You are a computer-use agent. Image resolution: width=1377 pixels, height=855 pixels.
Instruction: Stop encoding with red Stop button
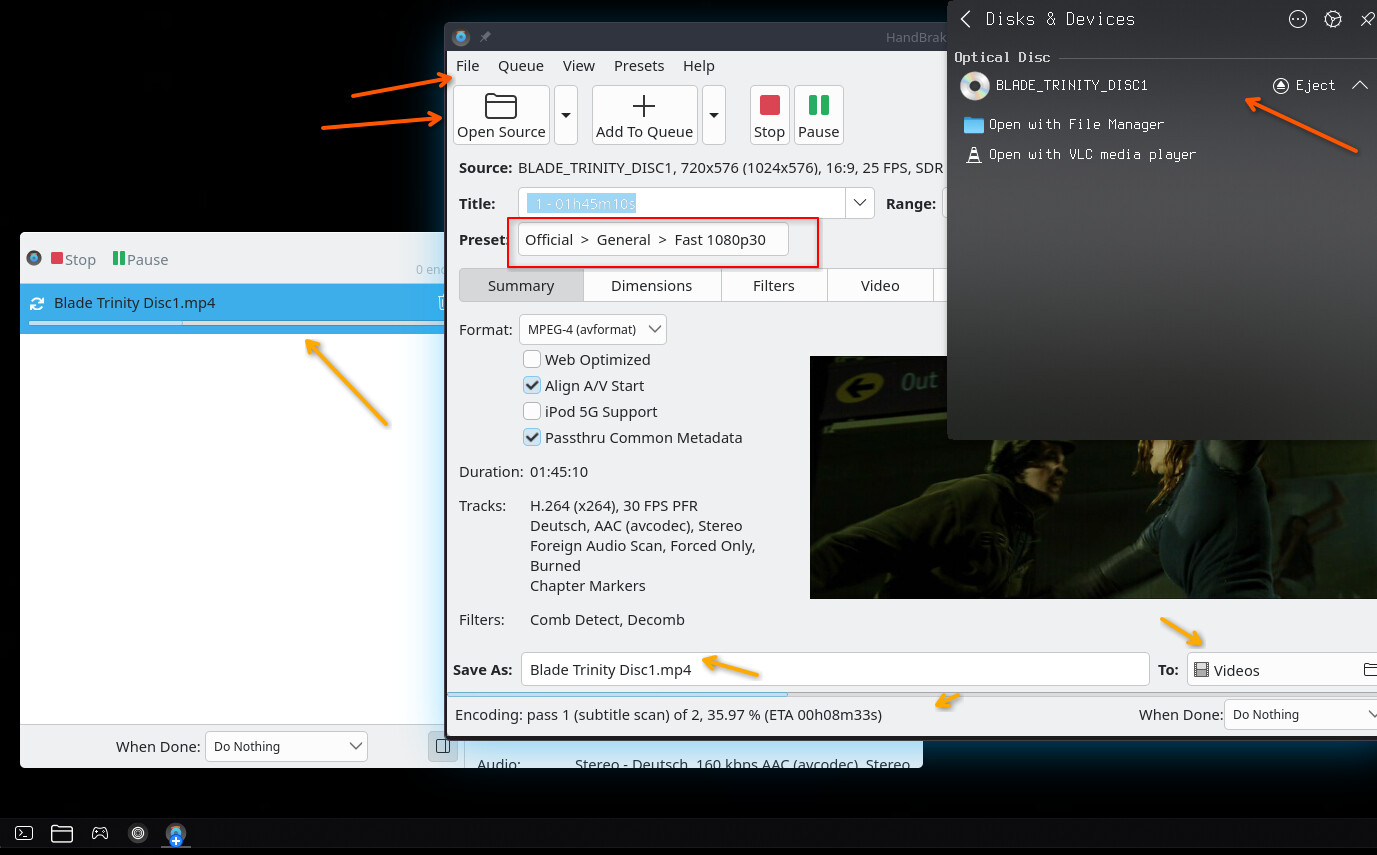coord(769,114)
